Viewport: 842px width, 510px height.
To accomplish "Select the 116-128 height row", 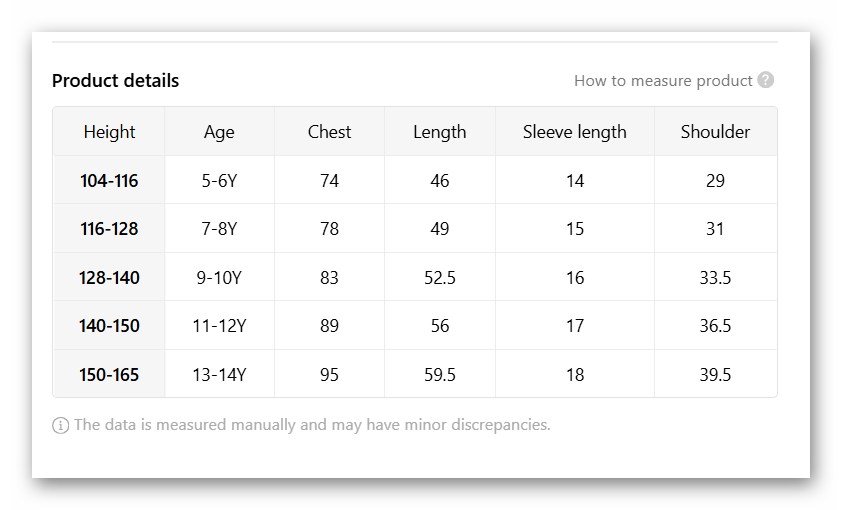I will (109, 229).
